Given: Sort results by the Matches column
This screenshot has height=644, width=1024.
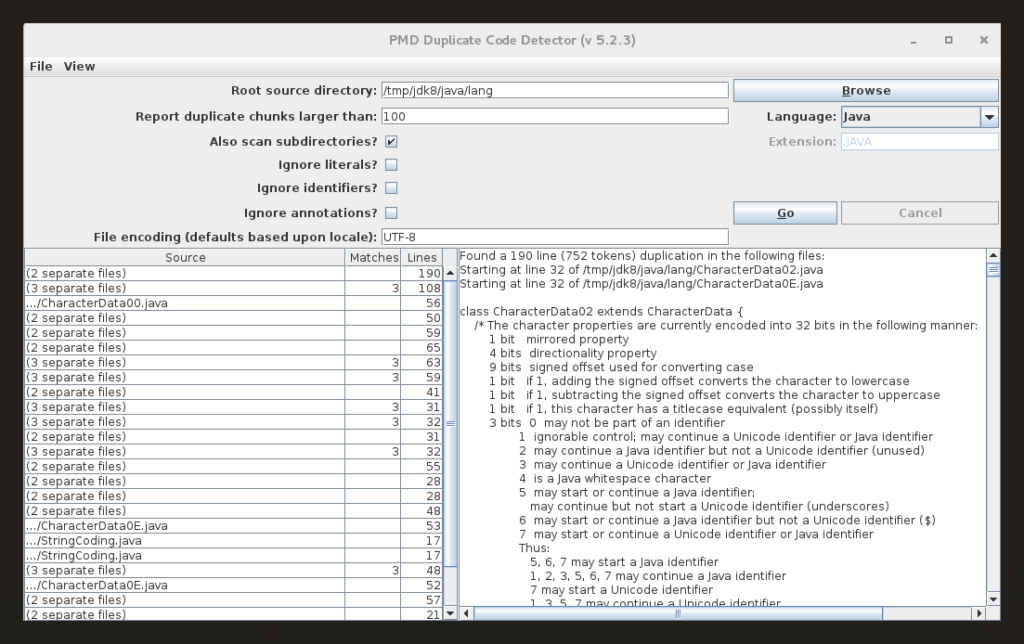Looking at the screenshot, I should click(x=373, y=257).
